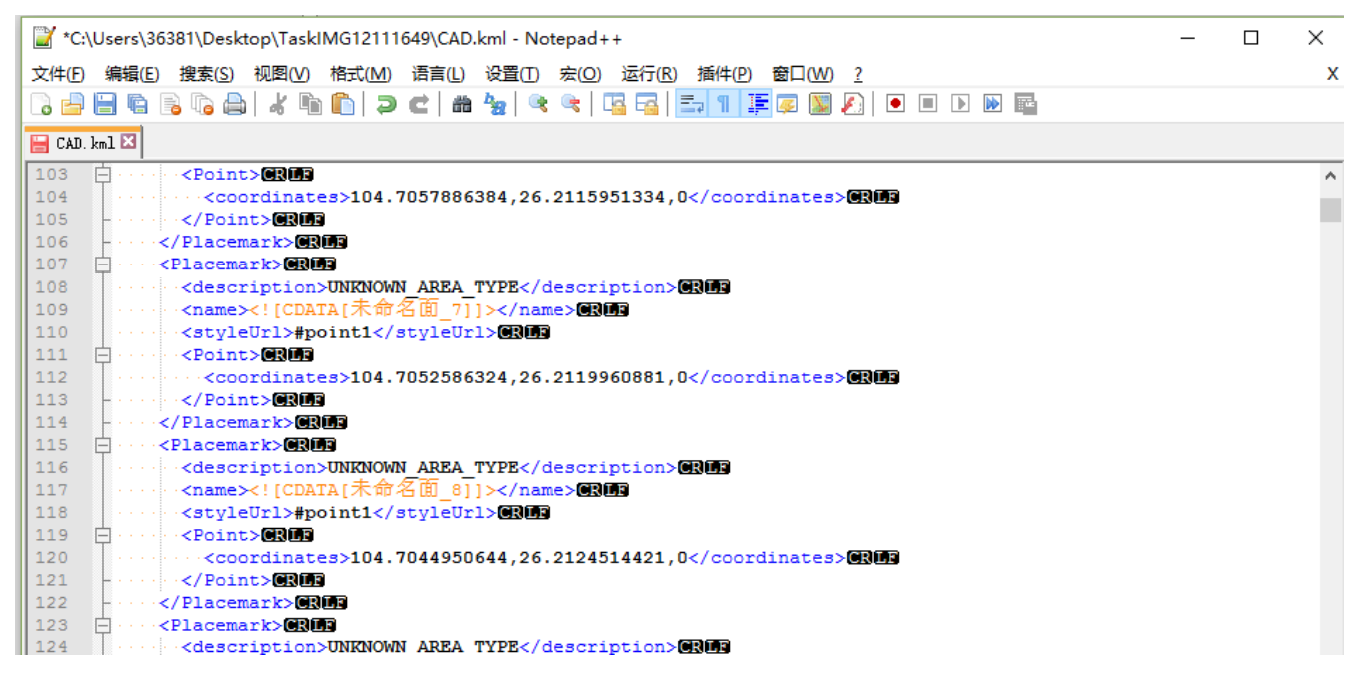Open the 搜索(S) menu

207,74
